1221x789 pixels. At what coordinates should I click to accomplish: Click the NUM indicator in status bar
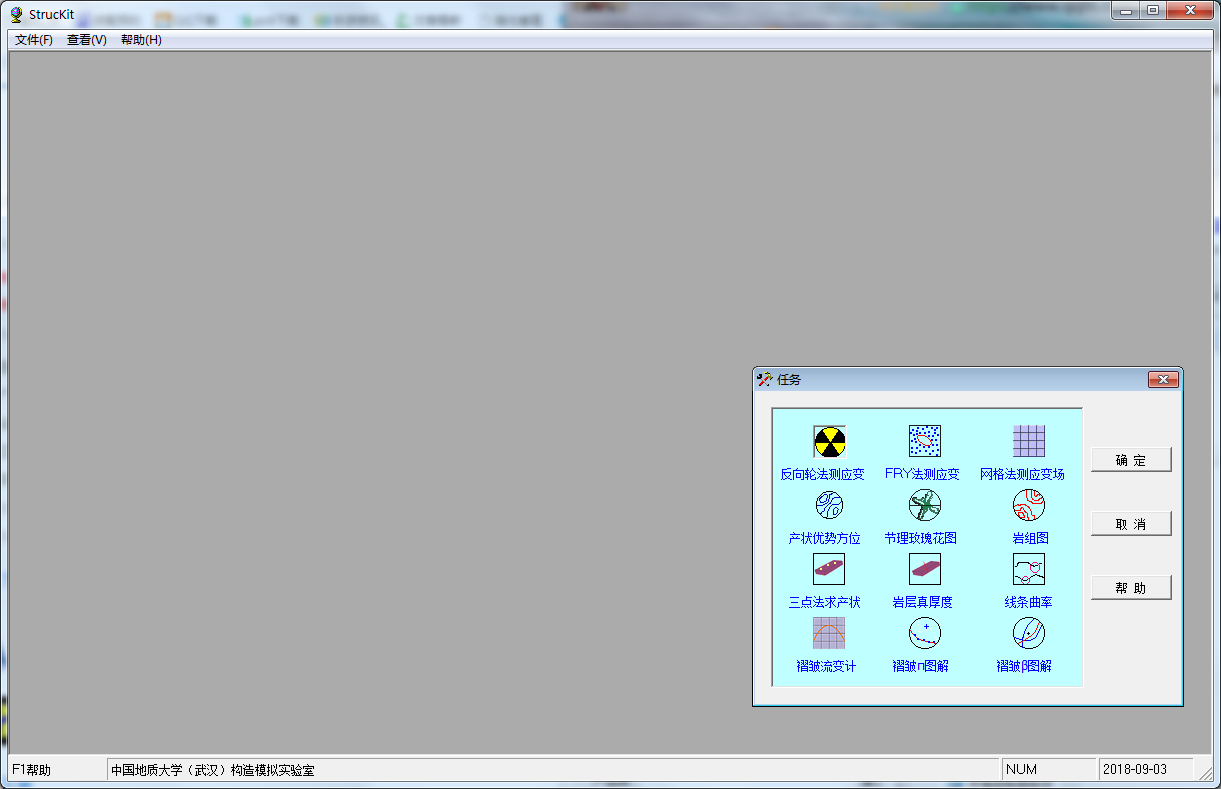pos(1022,770)
